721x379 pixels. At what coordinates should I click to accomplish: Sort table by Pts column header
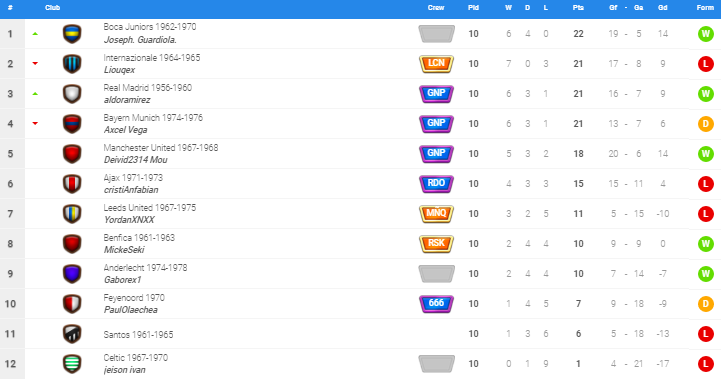pyautogui.click(x=578, y=8)
